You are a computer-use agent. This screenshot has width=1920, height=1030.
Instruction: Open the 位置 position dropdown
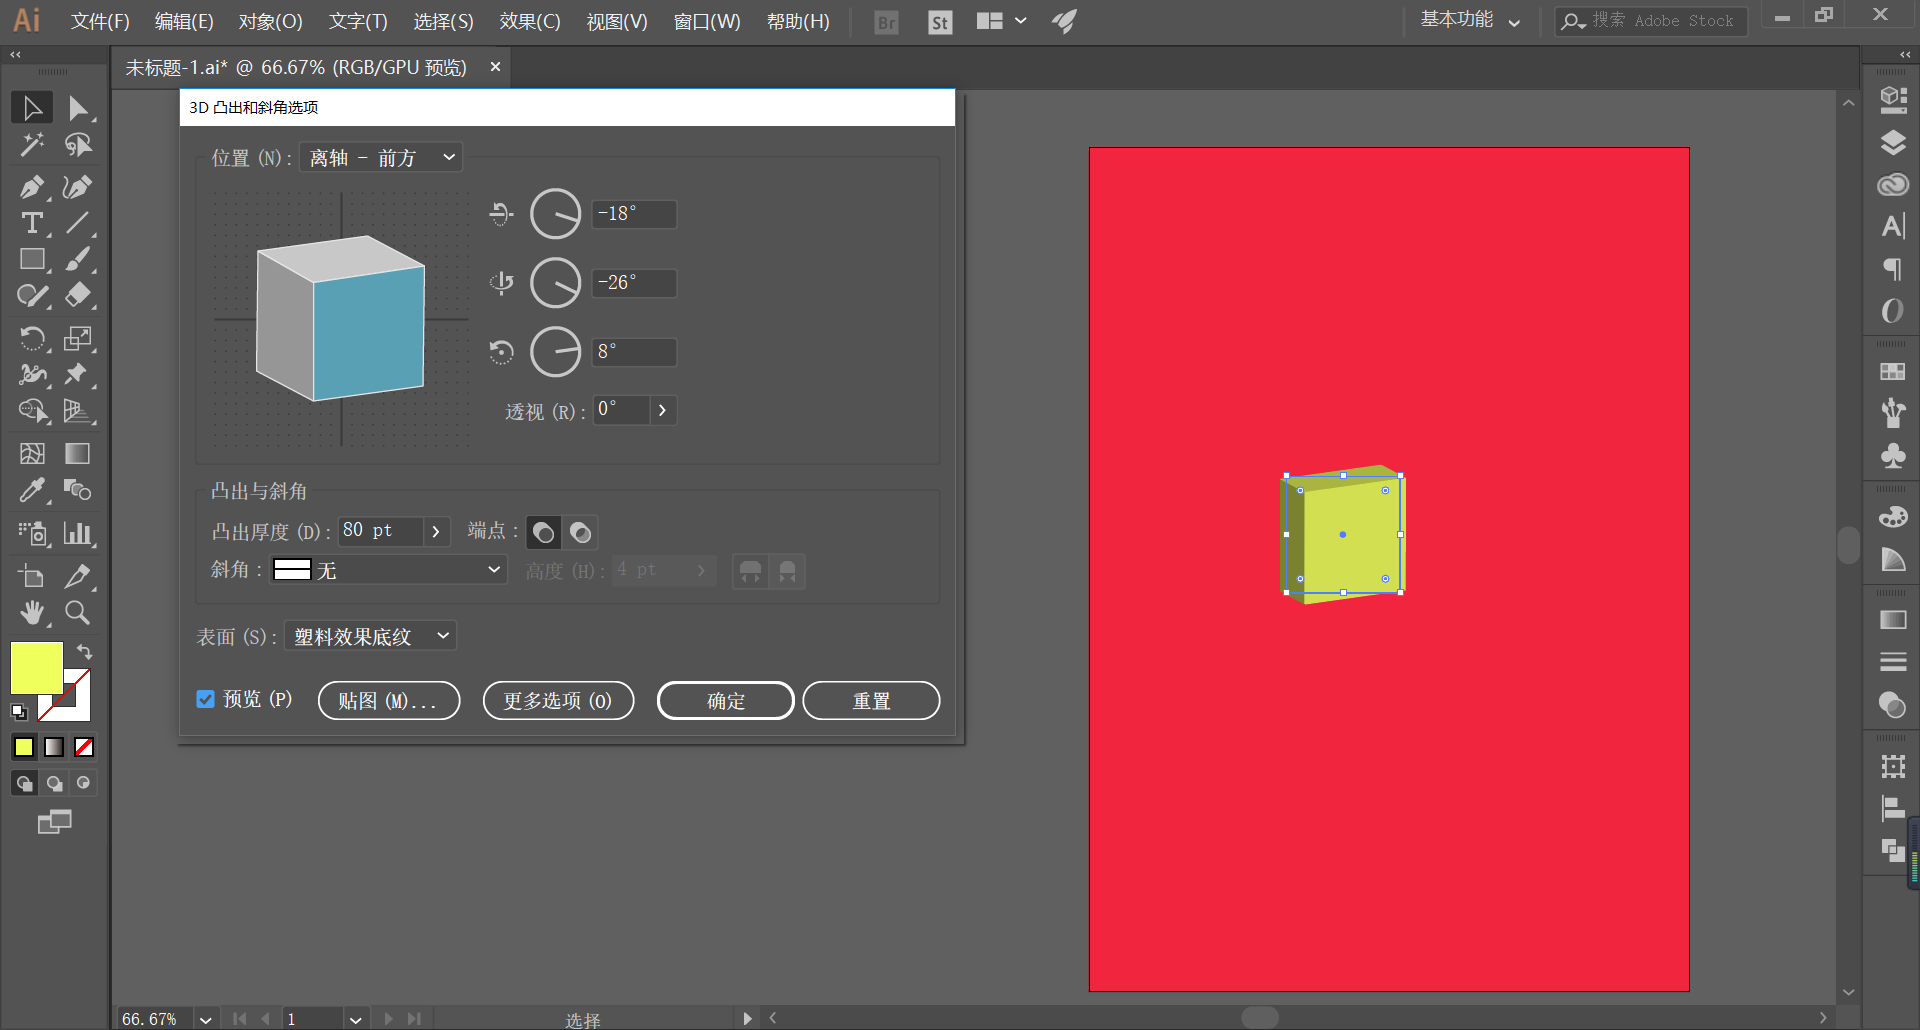pos(381,158)
